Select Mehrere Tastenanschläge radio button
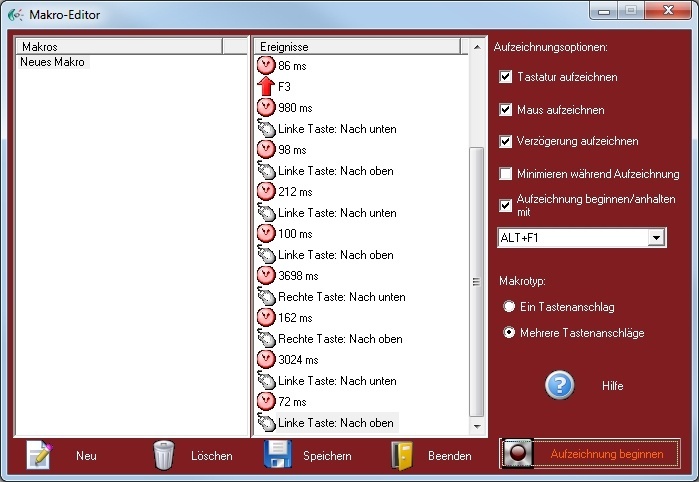 click(x=509, y=332)
